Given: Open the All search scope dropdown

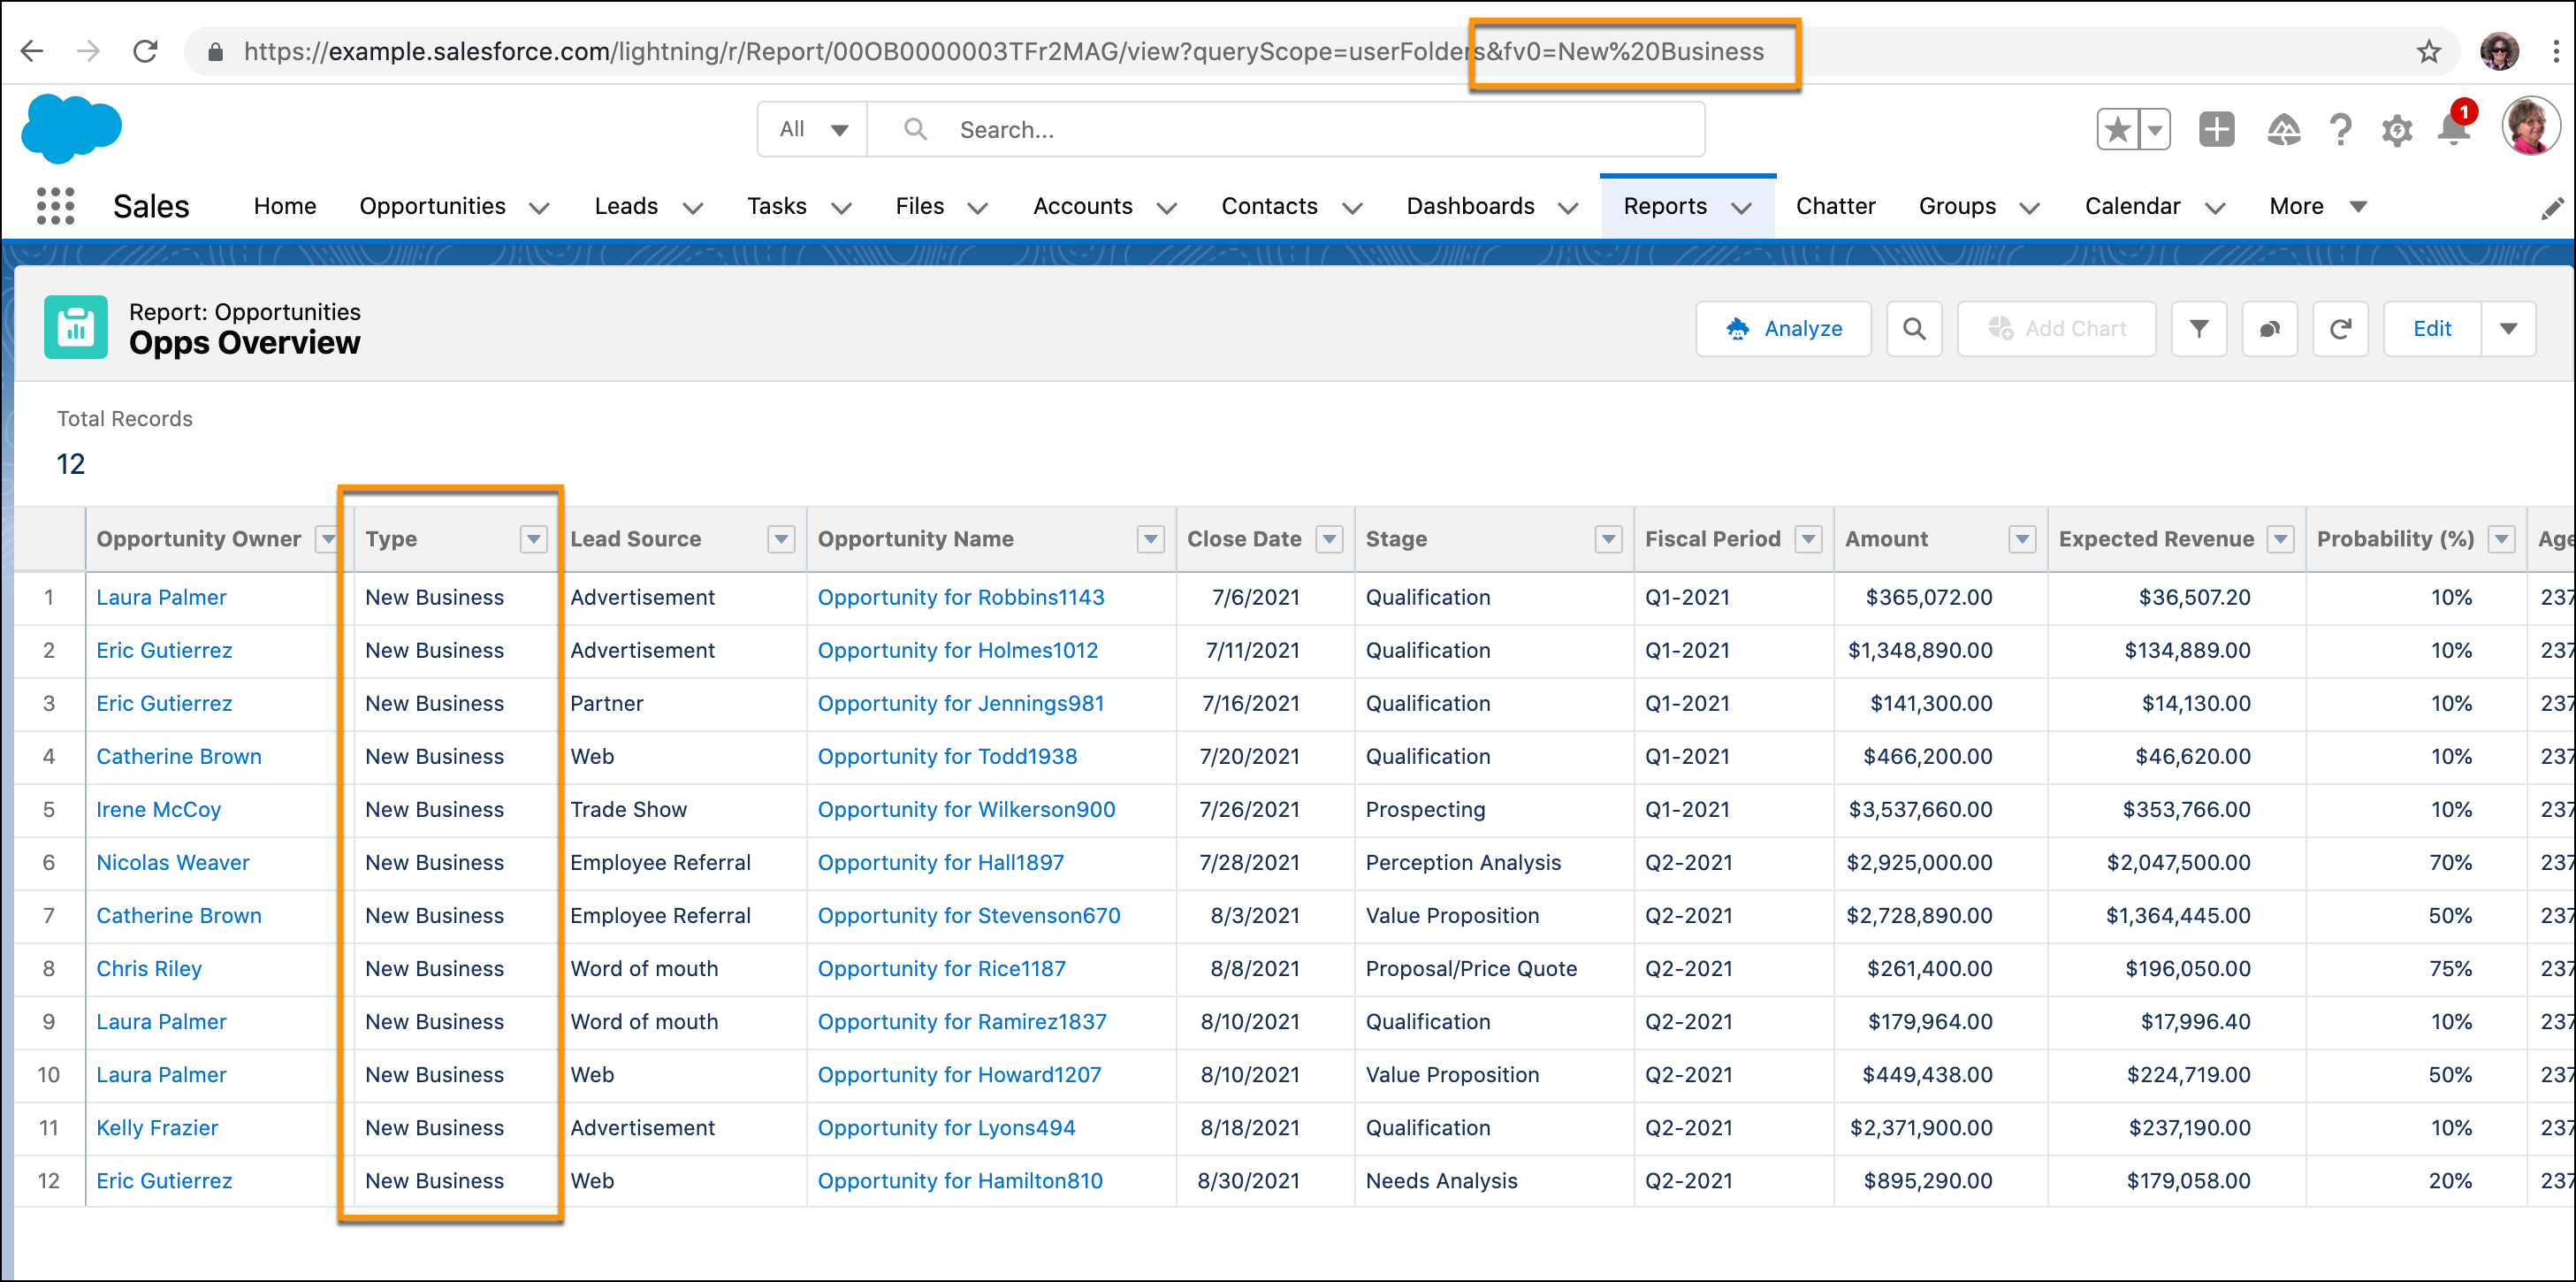Looking at the screenshot, I should click(x=812, y=129).
